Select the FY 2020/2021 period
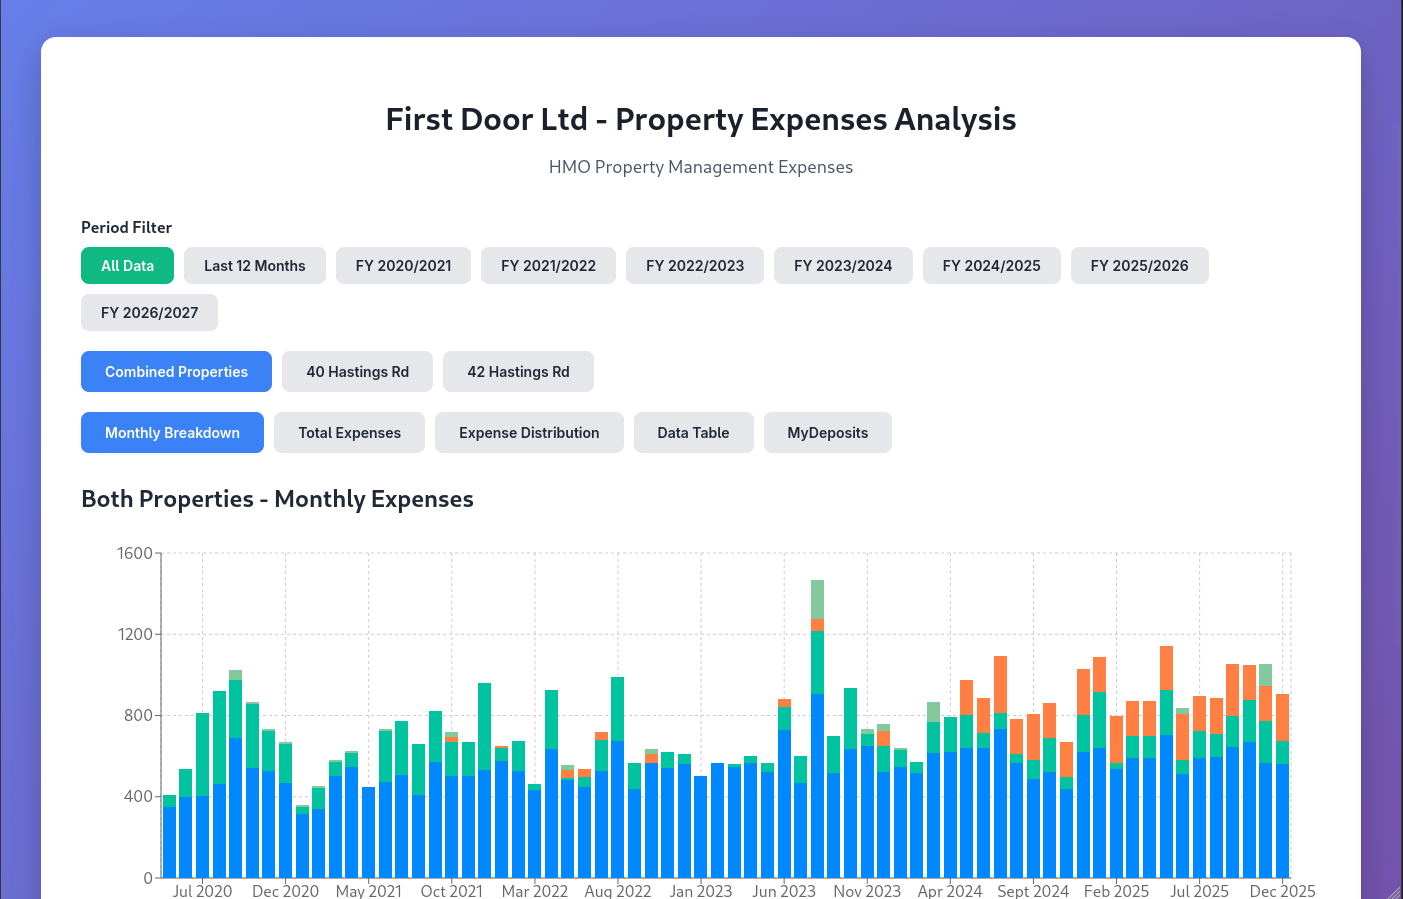 click(403, 265)
